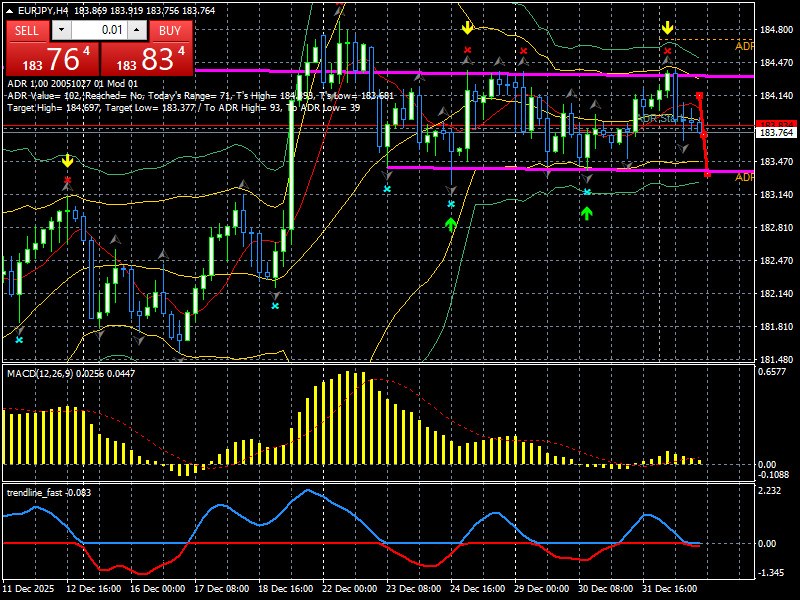The image size is (800, 600).
Task: Click the 22 Dec 00:00 time label
Action: [349, 589]
